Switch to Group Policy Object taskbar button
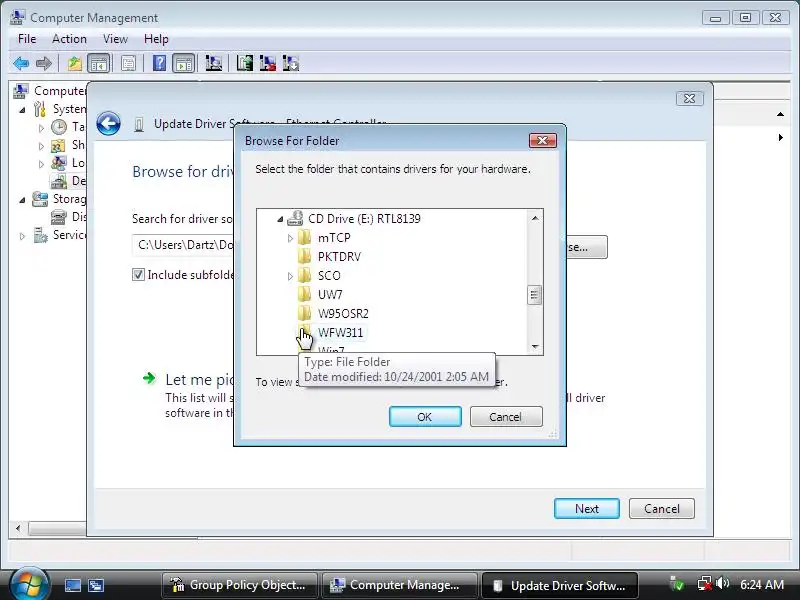The height and width of the screenshot is (600, 800). [x=240, y=585]
